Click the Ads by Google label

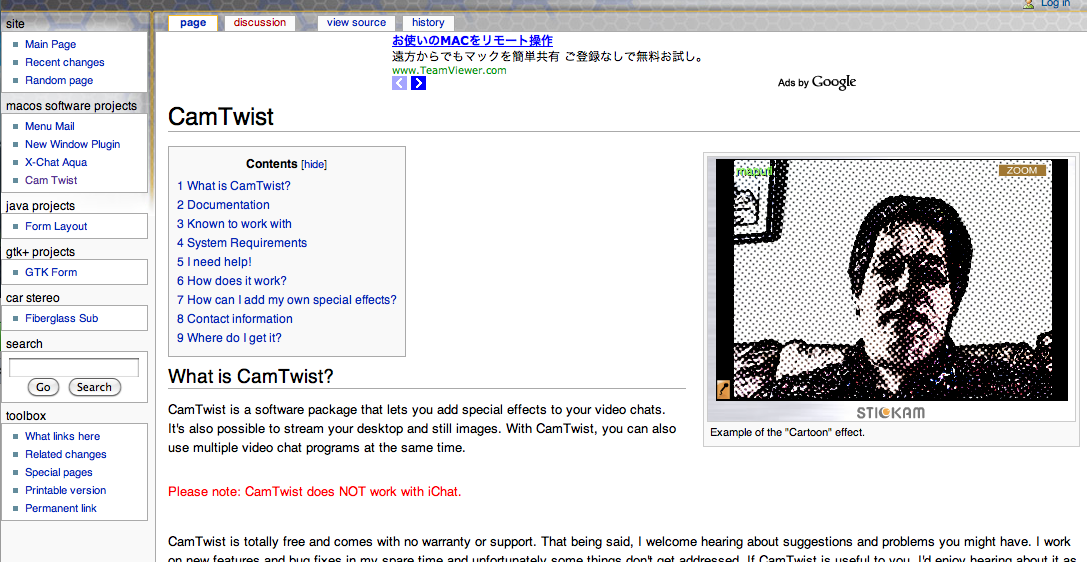click(817, 82)
